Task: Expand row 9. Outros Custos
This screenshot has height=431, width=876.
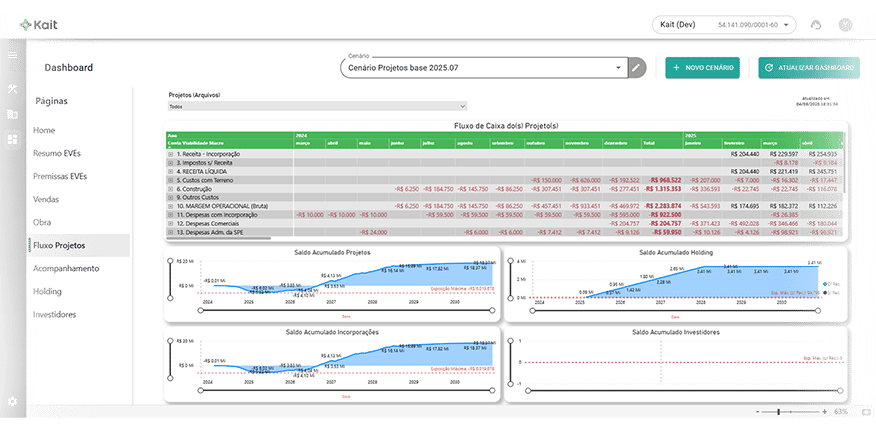Action: coord(170,197)
